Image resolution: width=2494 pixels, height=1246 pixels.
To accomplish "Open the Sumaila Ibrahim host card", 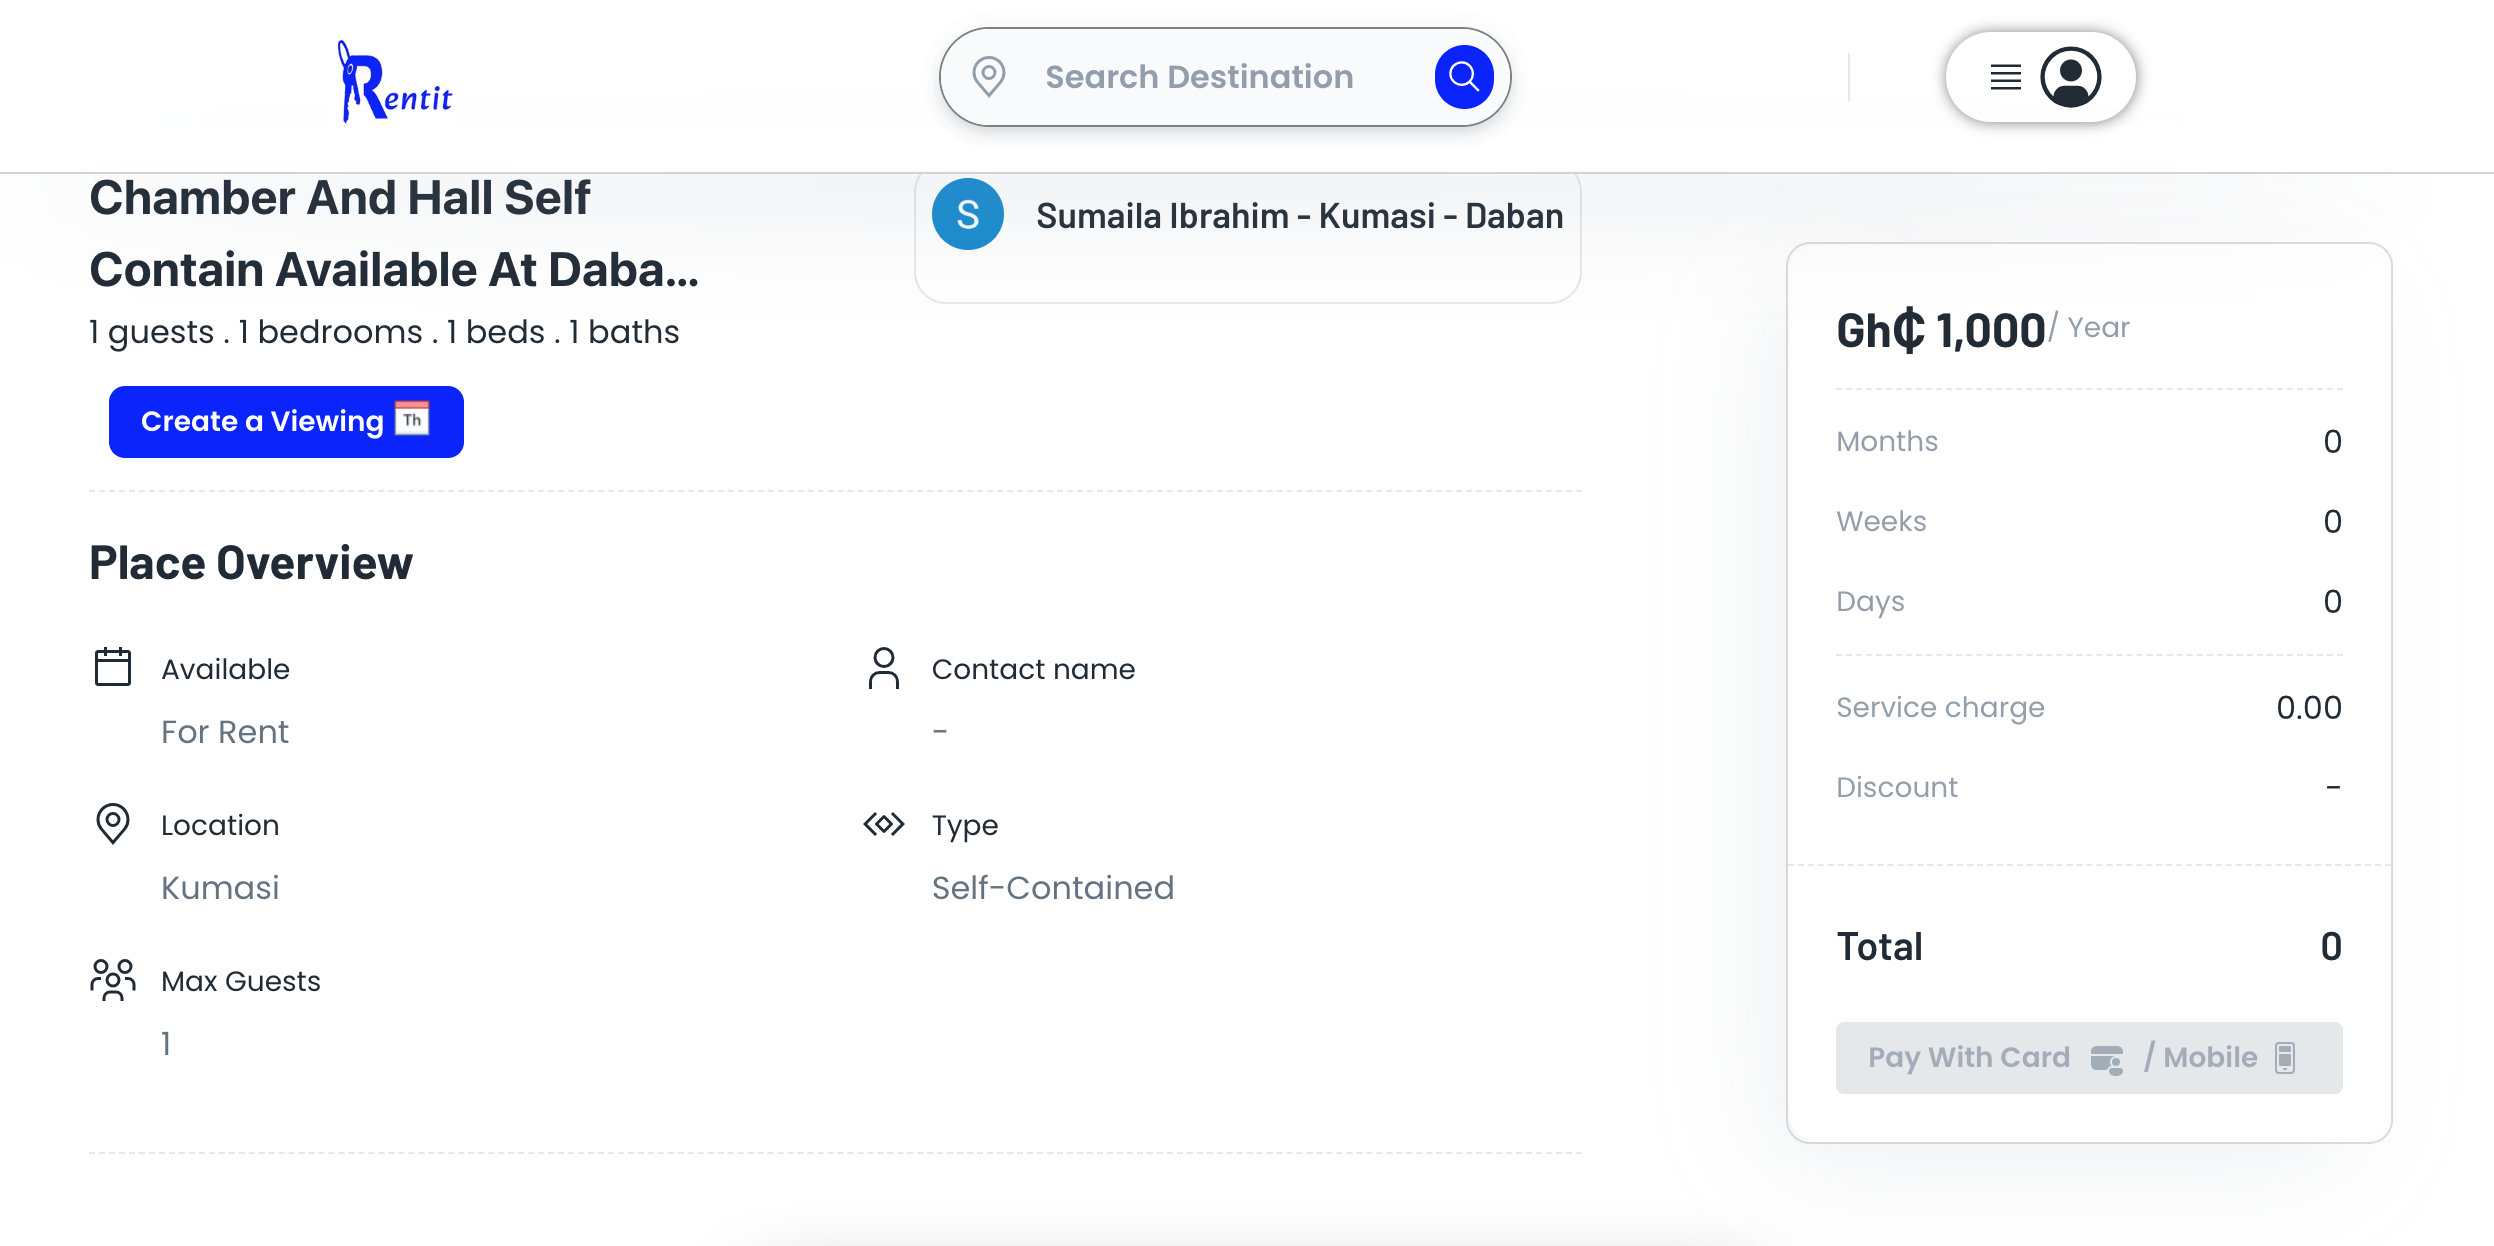I will [1248, 237].
